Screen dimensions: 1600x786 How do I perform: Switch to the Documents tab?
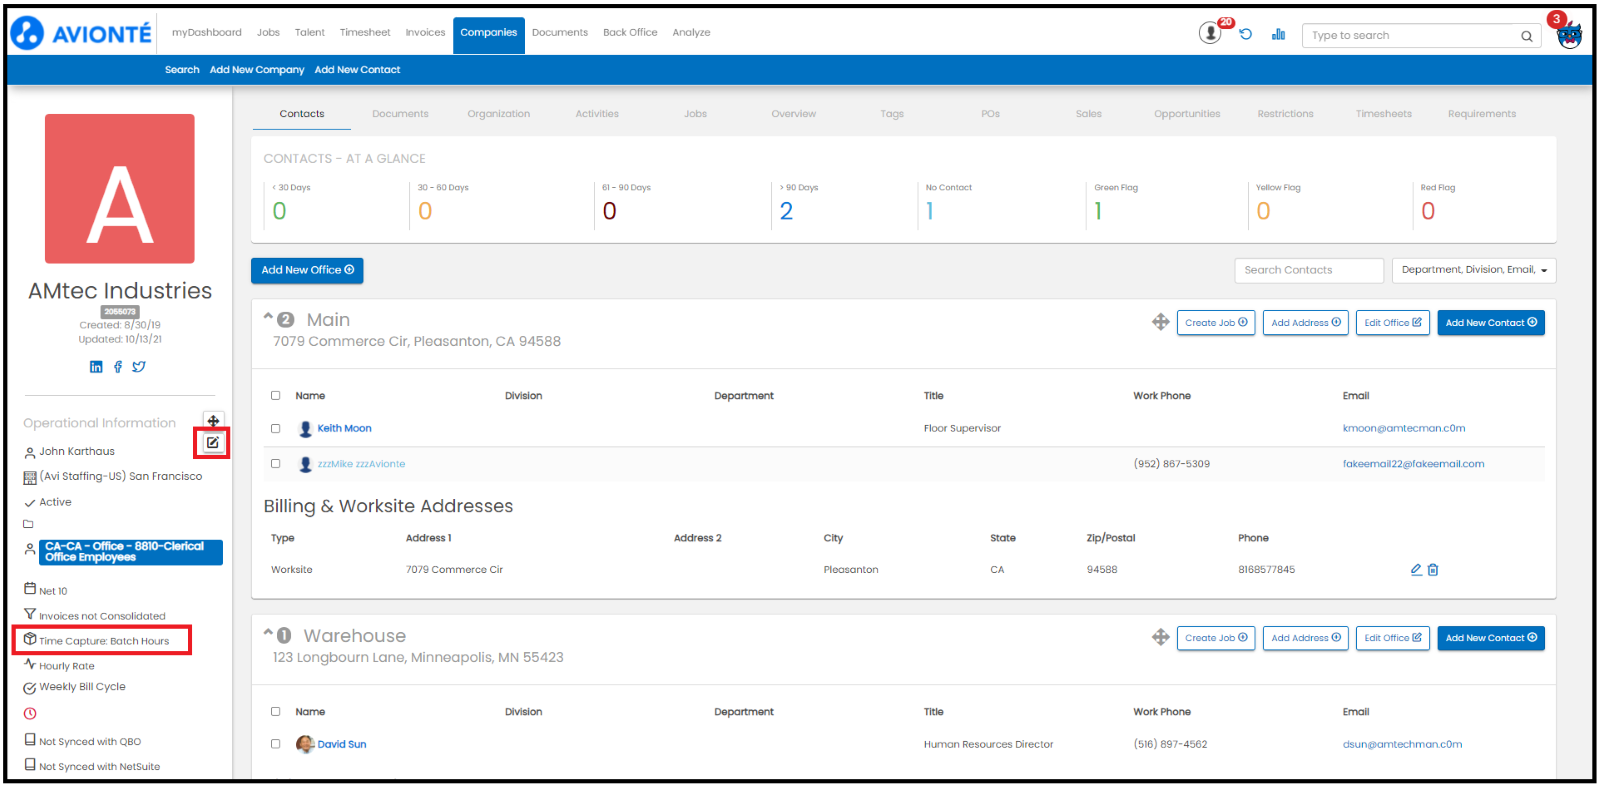coord(400,114)
